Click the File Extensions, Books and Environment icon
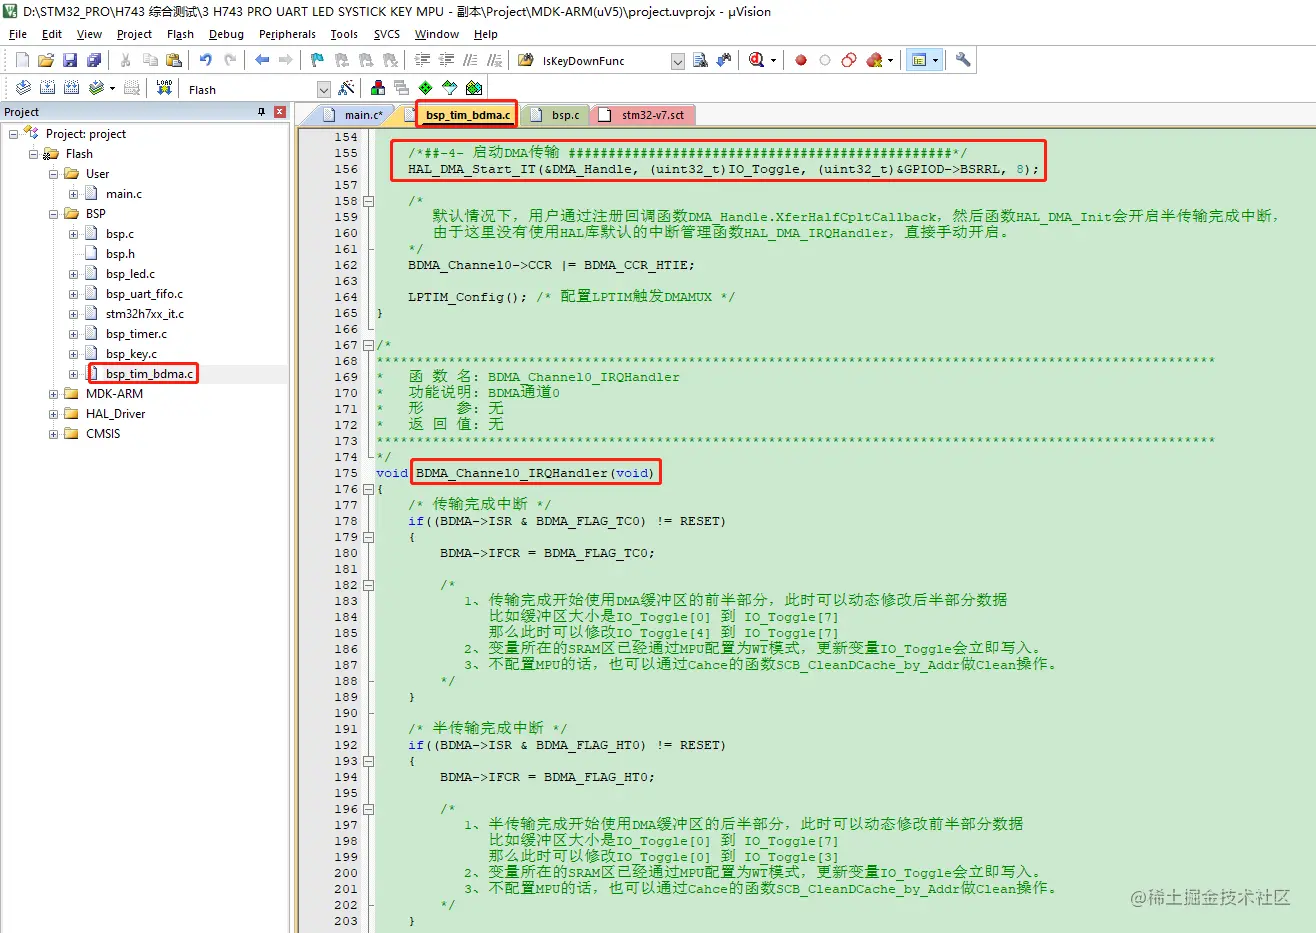1316x933 pixels. 378,88
